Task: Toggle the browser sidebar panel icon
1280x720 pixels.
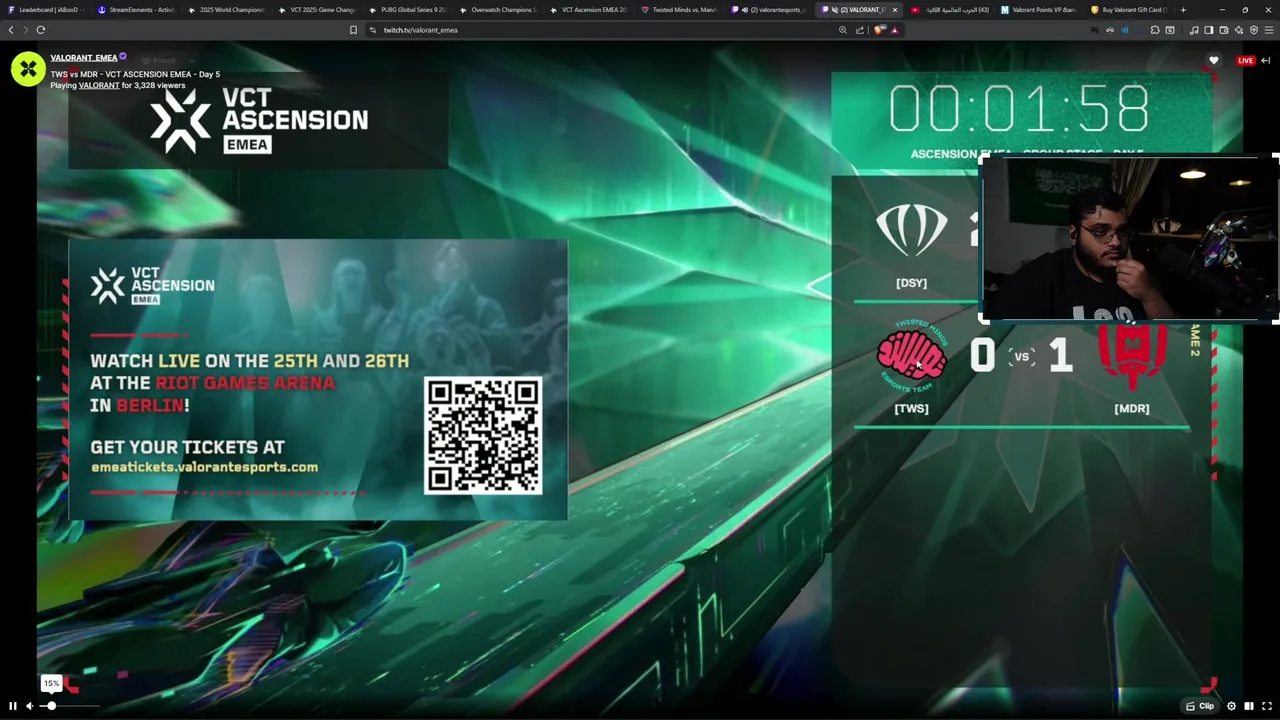Action: [1209, 30]
